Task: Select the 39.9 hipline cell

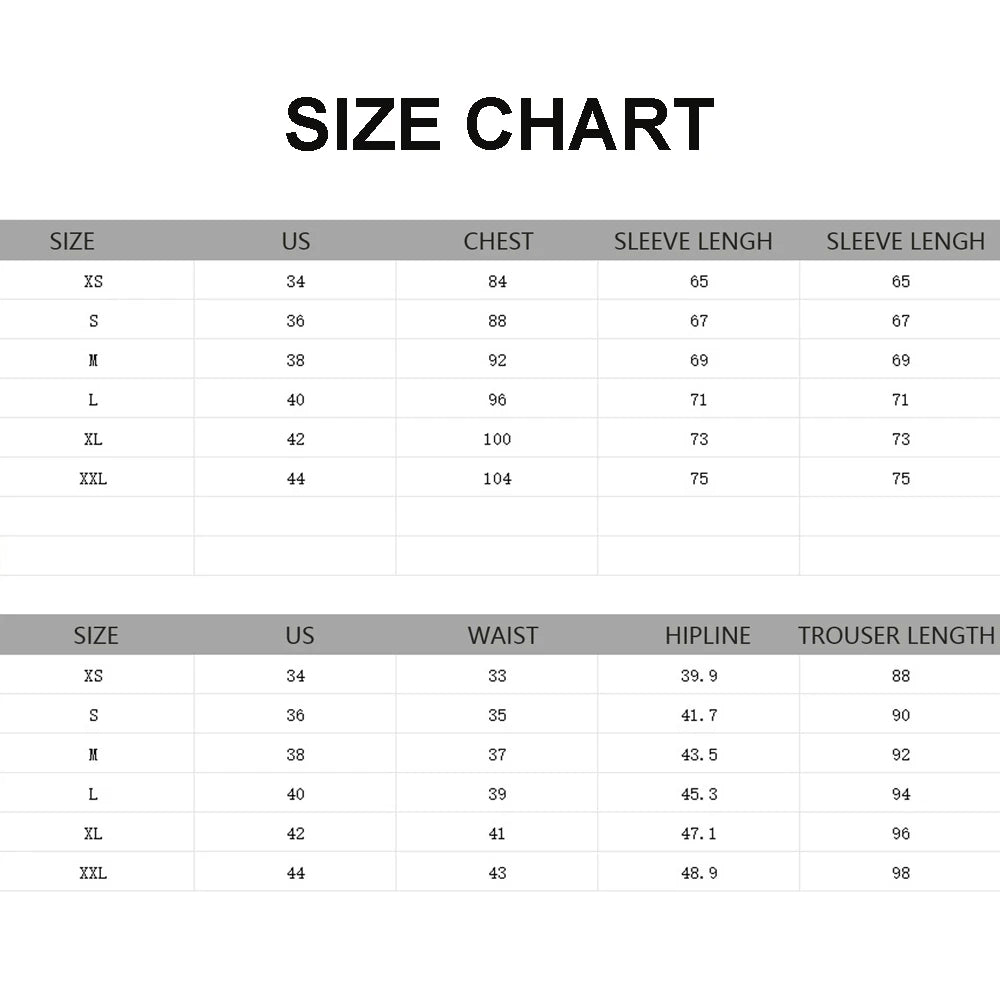Action: (699, 675)
